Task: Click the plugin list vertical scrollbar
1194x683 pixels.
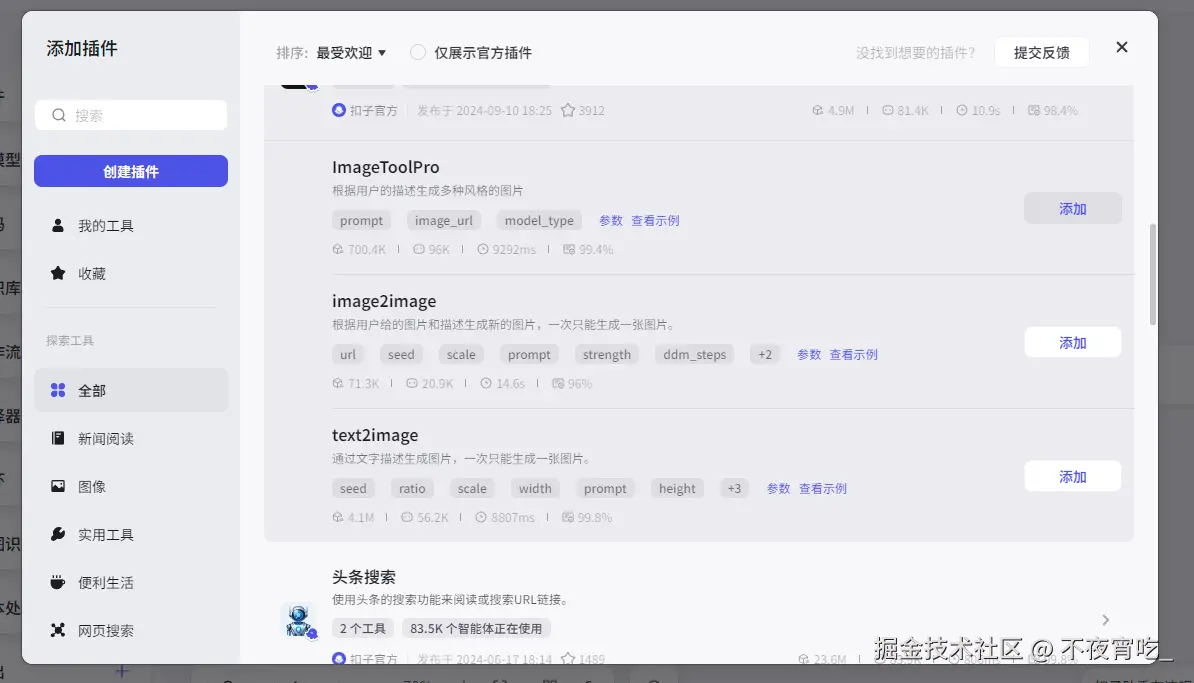Action: point(1152,274)
